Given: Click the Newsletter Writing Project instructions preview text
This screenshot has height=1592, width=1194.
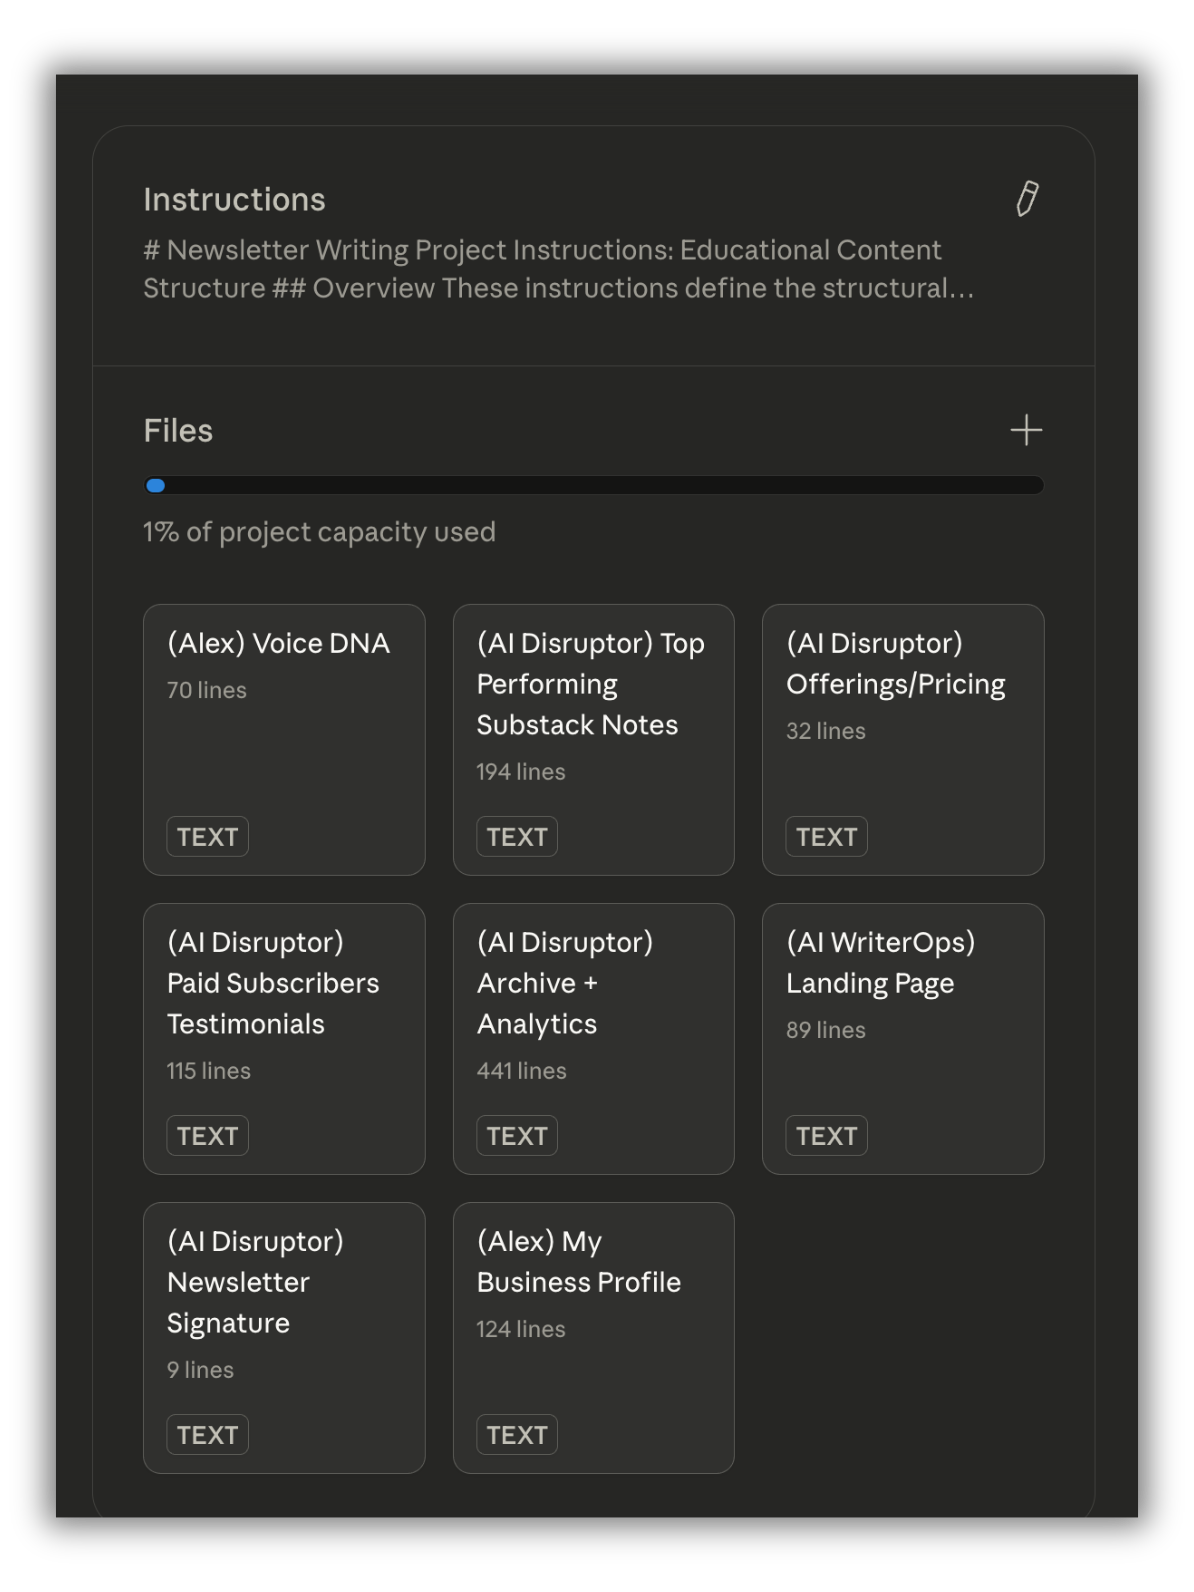Looking at the screenshot, I should point(558,269).
